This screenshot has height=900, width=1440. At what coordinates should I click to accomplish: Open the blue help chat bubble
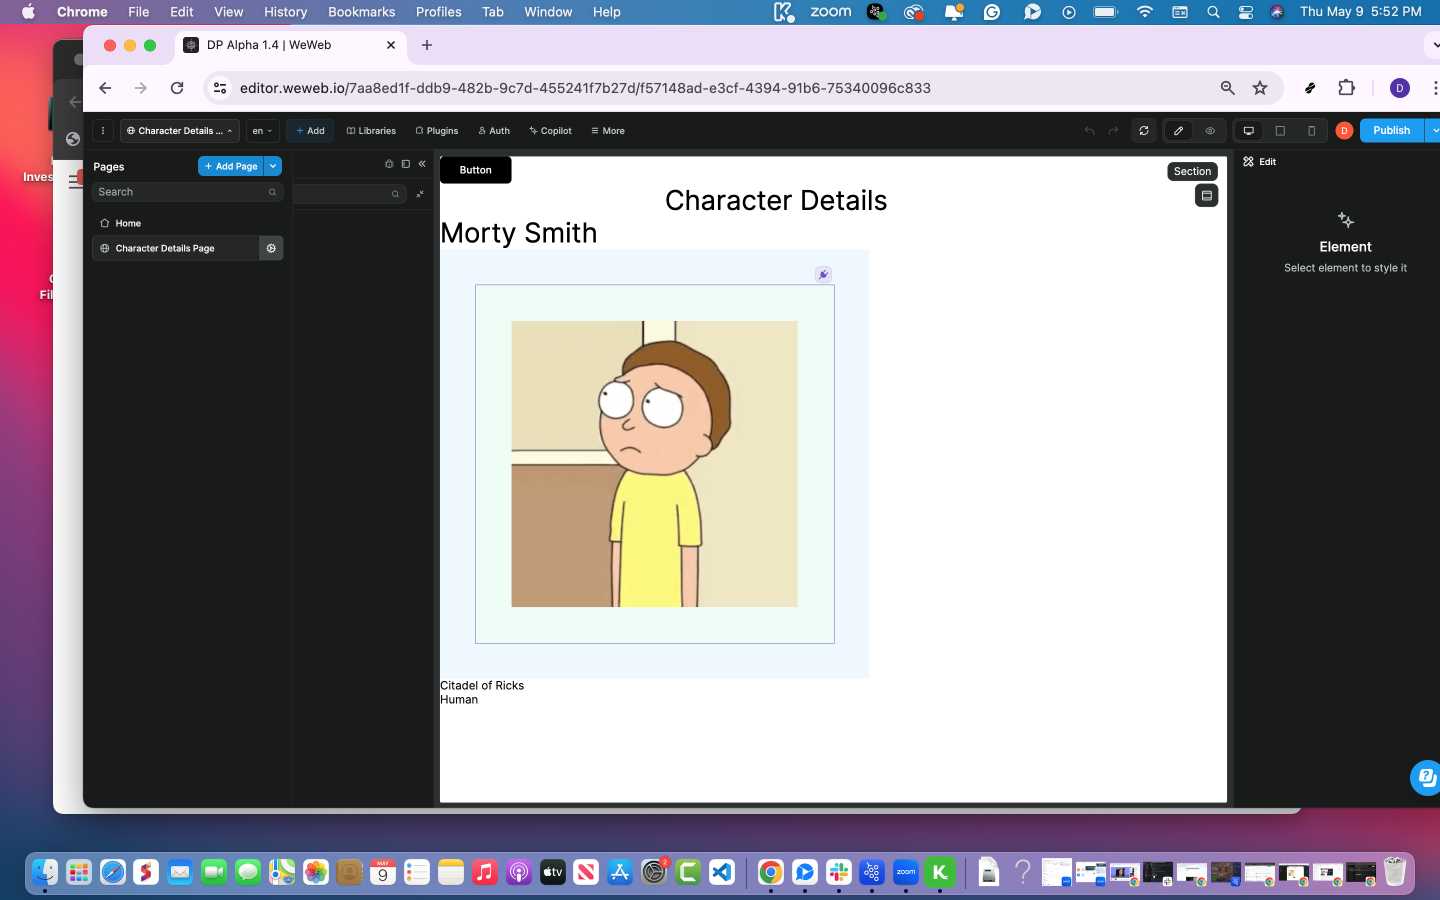coord(1427,777)
